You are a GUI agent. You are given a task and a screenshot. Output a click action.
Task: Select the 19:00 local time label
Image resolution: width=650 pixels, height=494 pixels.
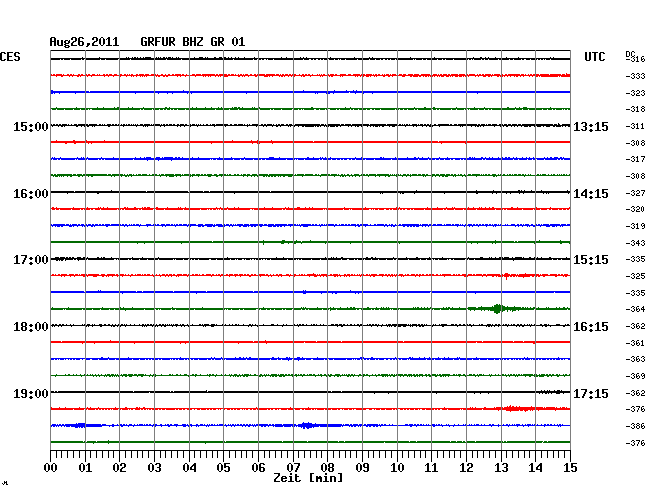click(31, 393)
